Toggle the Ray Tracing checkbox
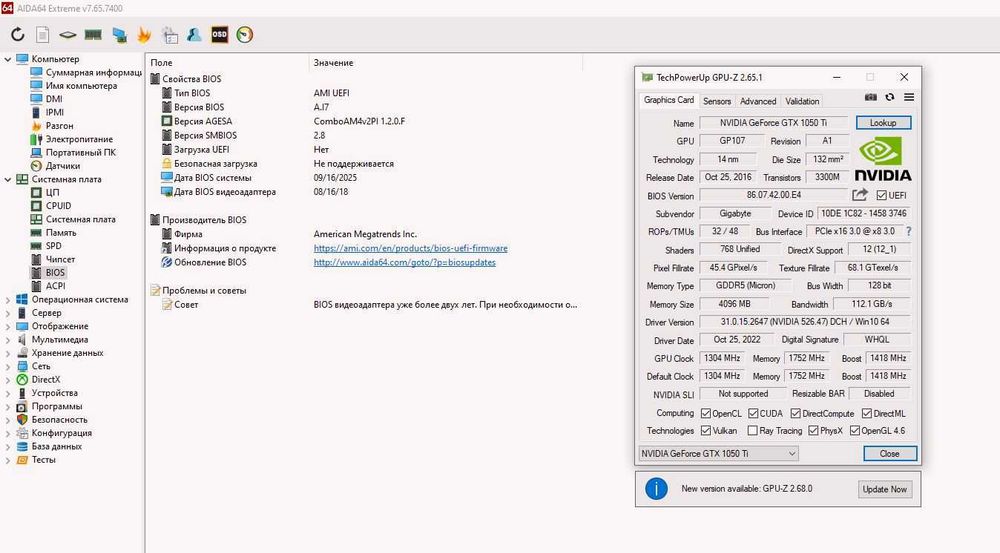 [753, 431]
